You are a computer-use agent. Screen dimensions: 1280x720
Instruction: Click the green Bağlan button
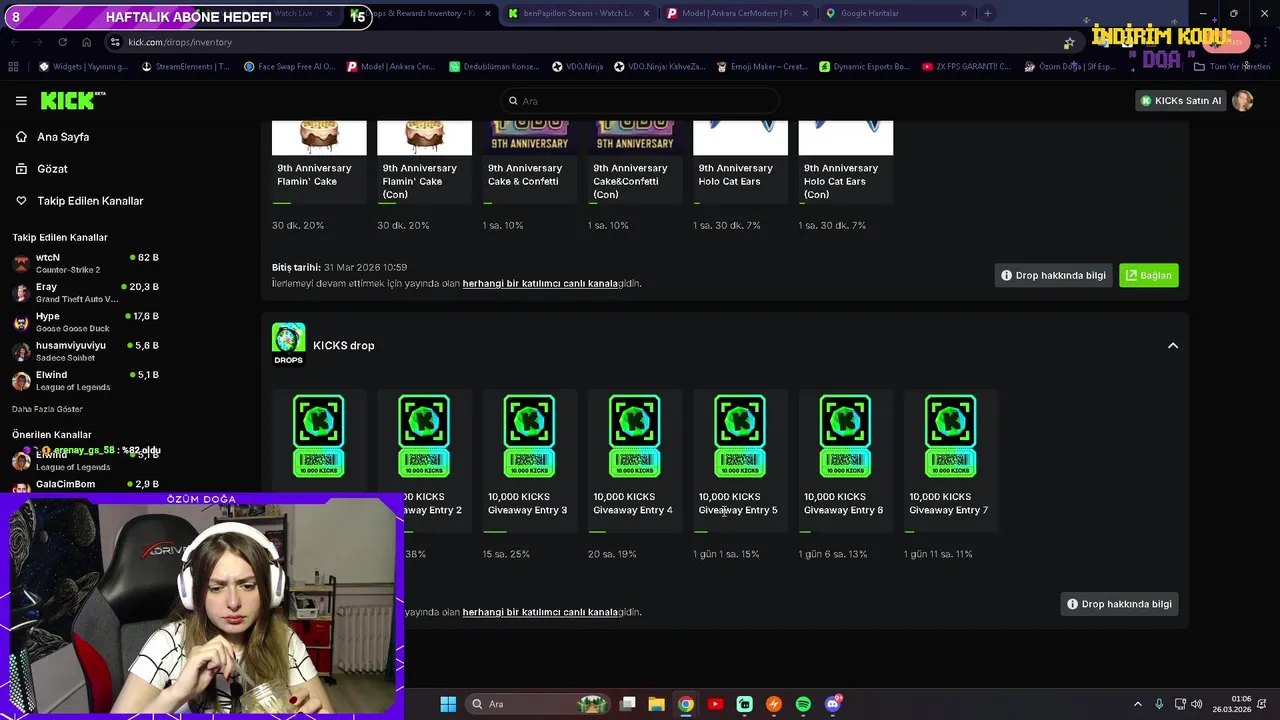[x=1148, y=275]
